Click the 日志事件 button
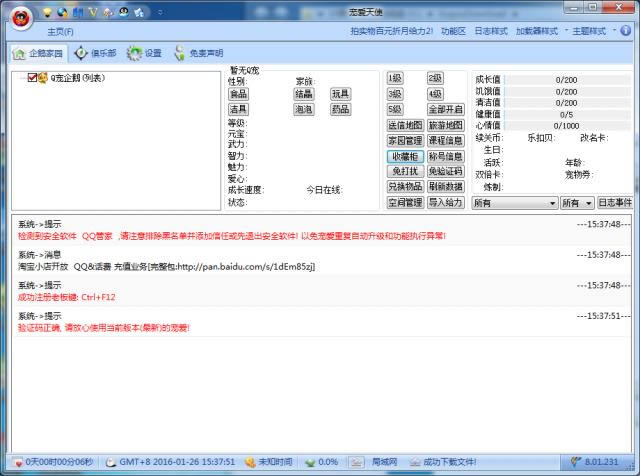Viewport: 640px width, 476px height. (615, 202)
